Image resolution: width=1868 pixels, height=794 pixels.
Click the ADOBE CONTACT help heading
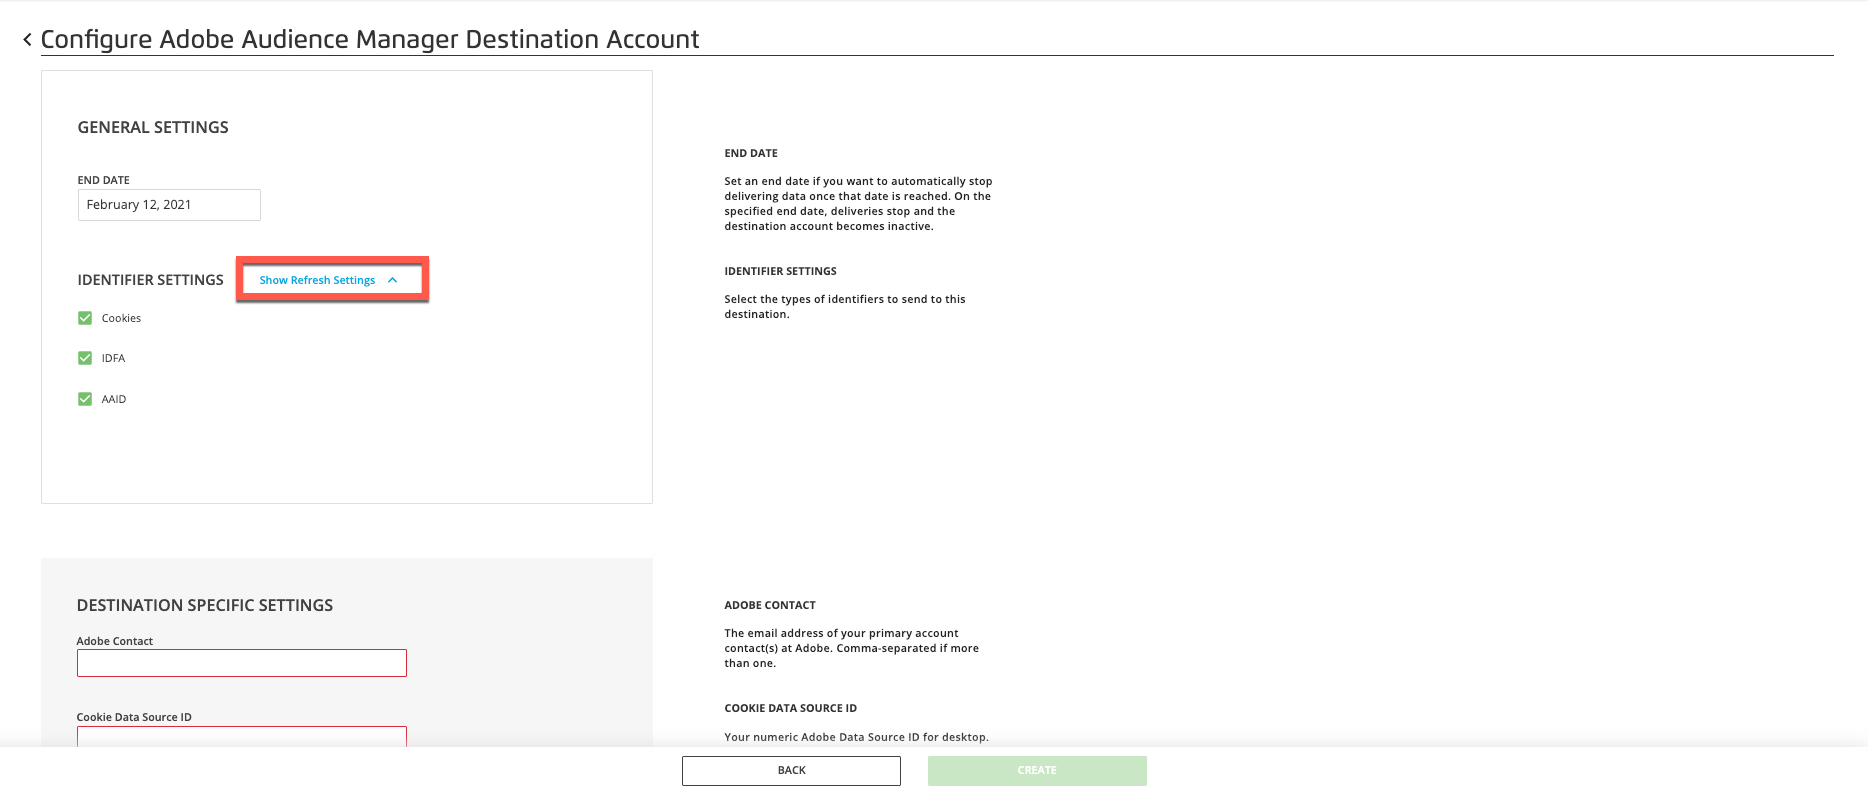coord(770,605)
